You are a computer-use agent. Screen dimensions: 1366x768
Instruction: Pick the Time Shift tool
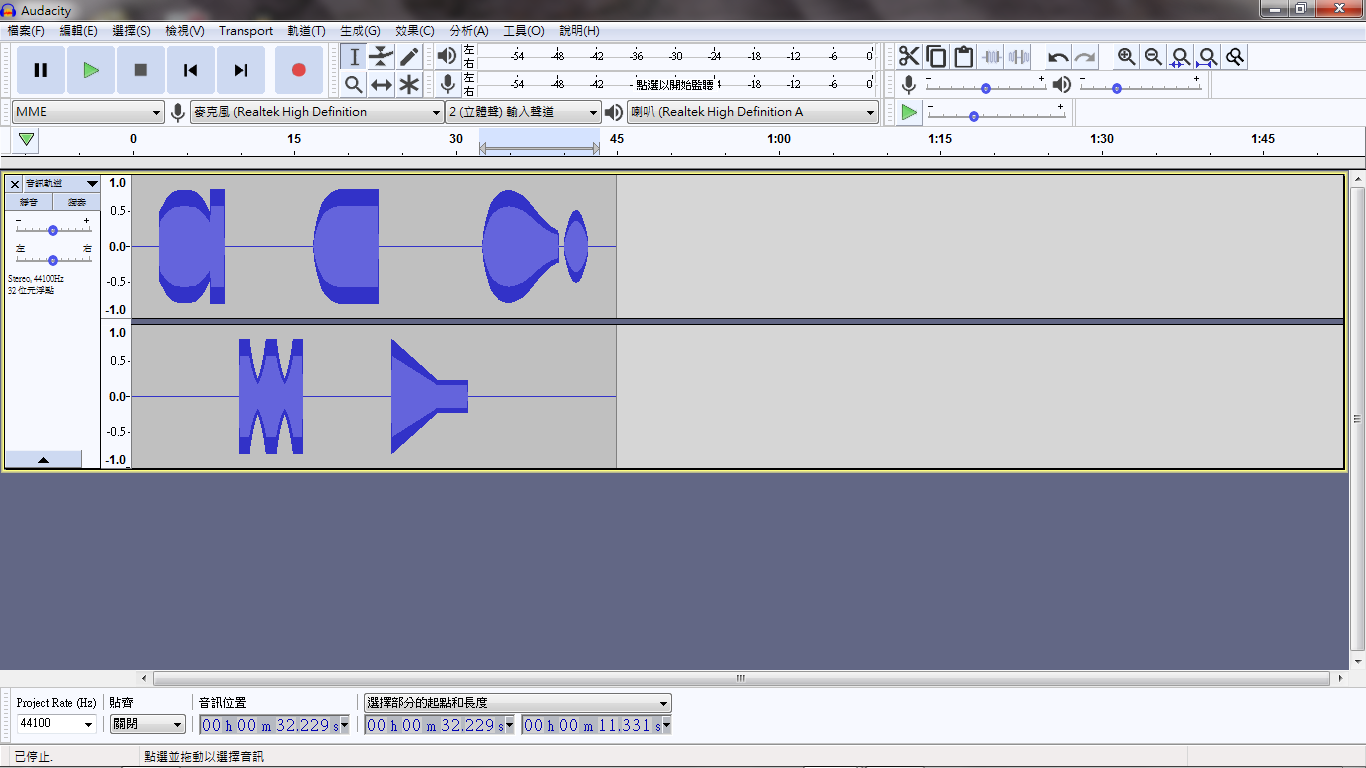[x=381, y=85]
